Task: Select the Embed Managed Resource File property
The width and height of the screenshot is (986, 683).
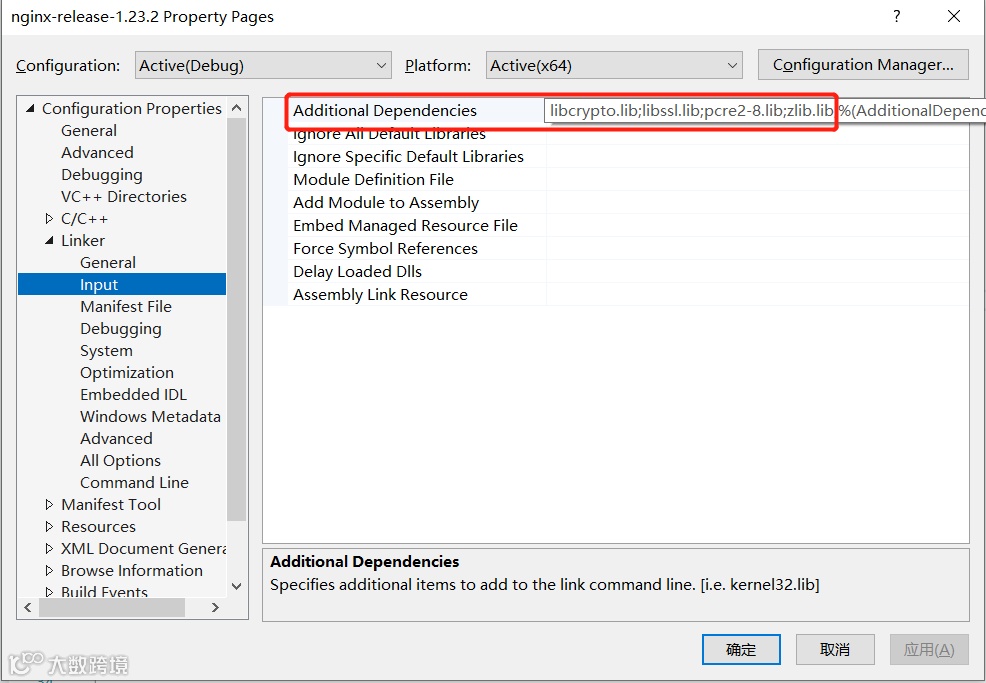Action: (x=405, y=226)
